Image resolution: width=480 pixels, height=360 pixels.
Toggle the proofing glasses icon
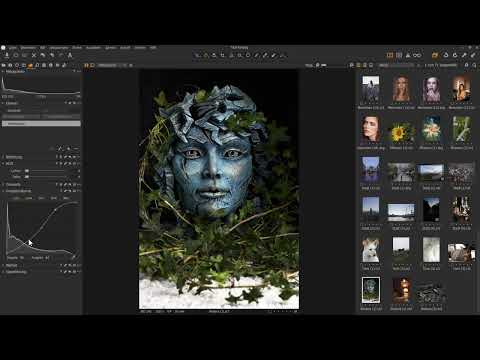pos(417,55)
